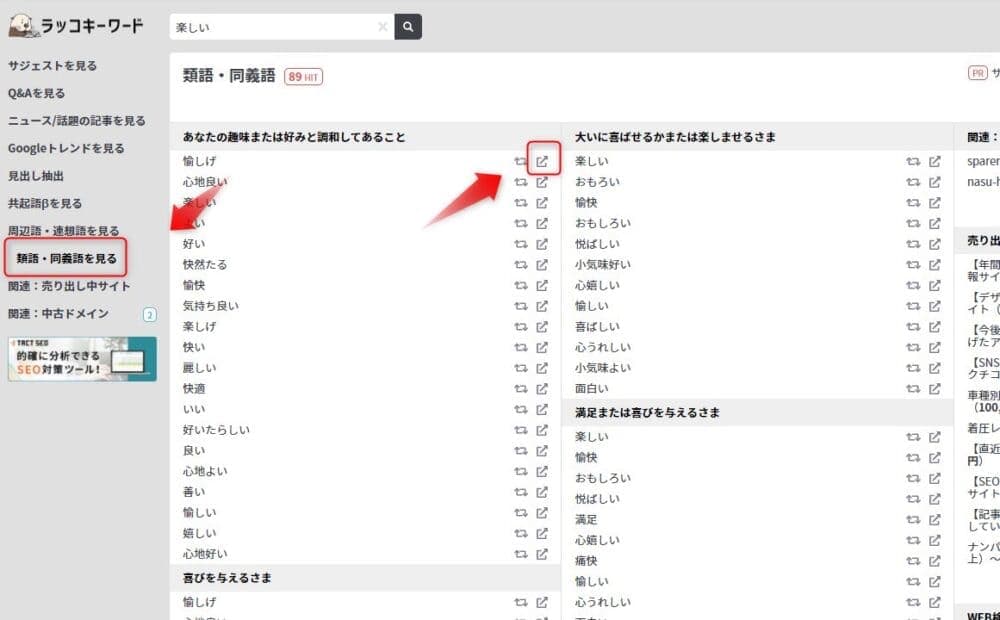Click the ラッコキーワード otter logo
The width and height of the screenshot is (1000, 620).
coord(76,26)
